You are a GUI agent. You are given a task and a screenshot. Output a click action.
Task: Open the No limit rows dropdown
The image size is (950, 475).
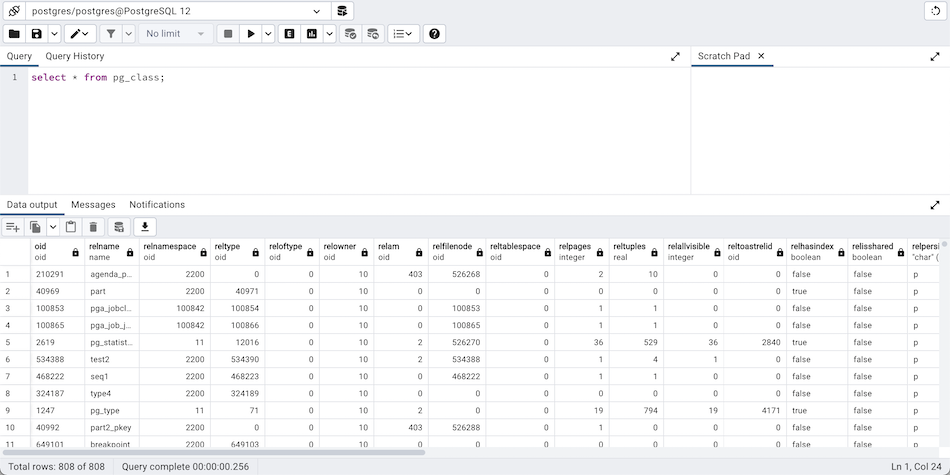[x=176, y=34]
